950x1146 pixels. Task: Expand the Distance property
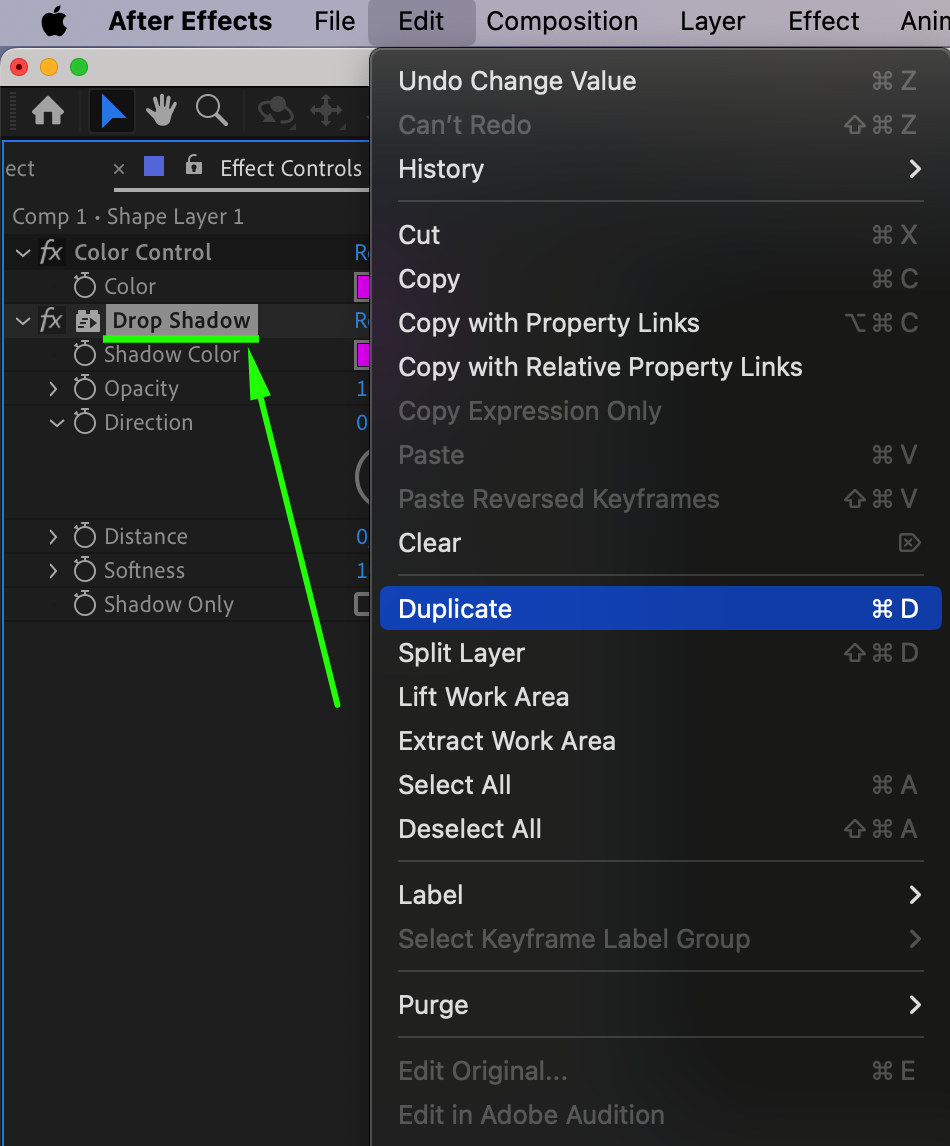pyautogui.click(x=54, y=537)
